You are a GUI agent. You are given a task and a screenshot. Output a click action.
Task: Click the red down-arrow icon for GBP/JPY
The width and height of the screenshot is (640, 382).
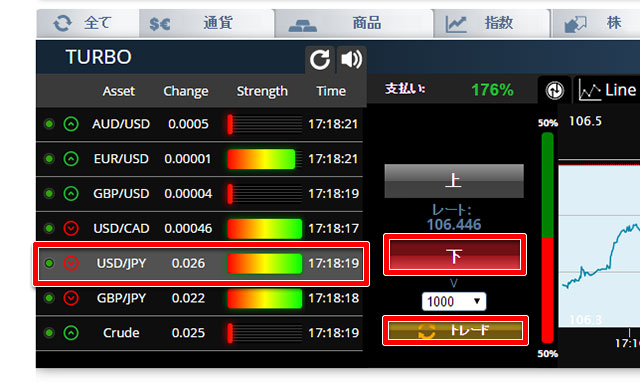tap(71, 298)
